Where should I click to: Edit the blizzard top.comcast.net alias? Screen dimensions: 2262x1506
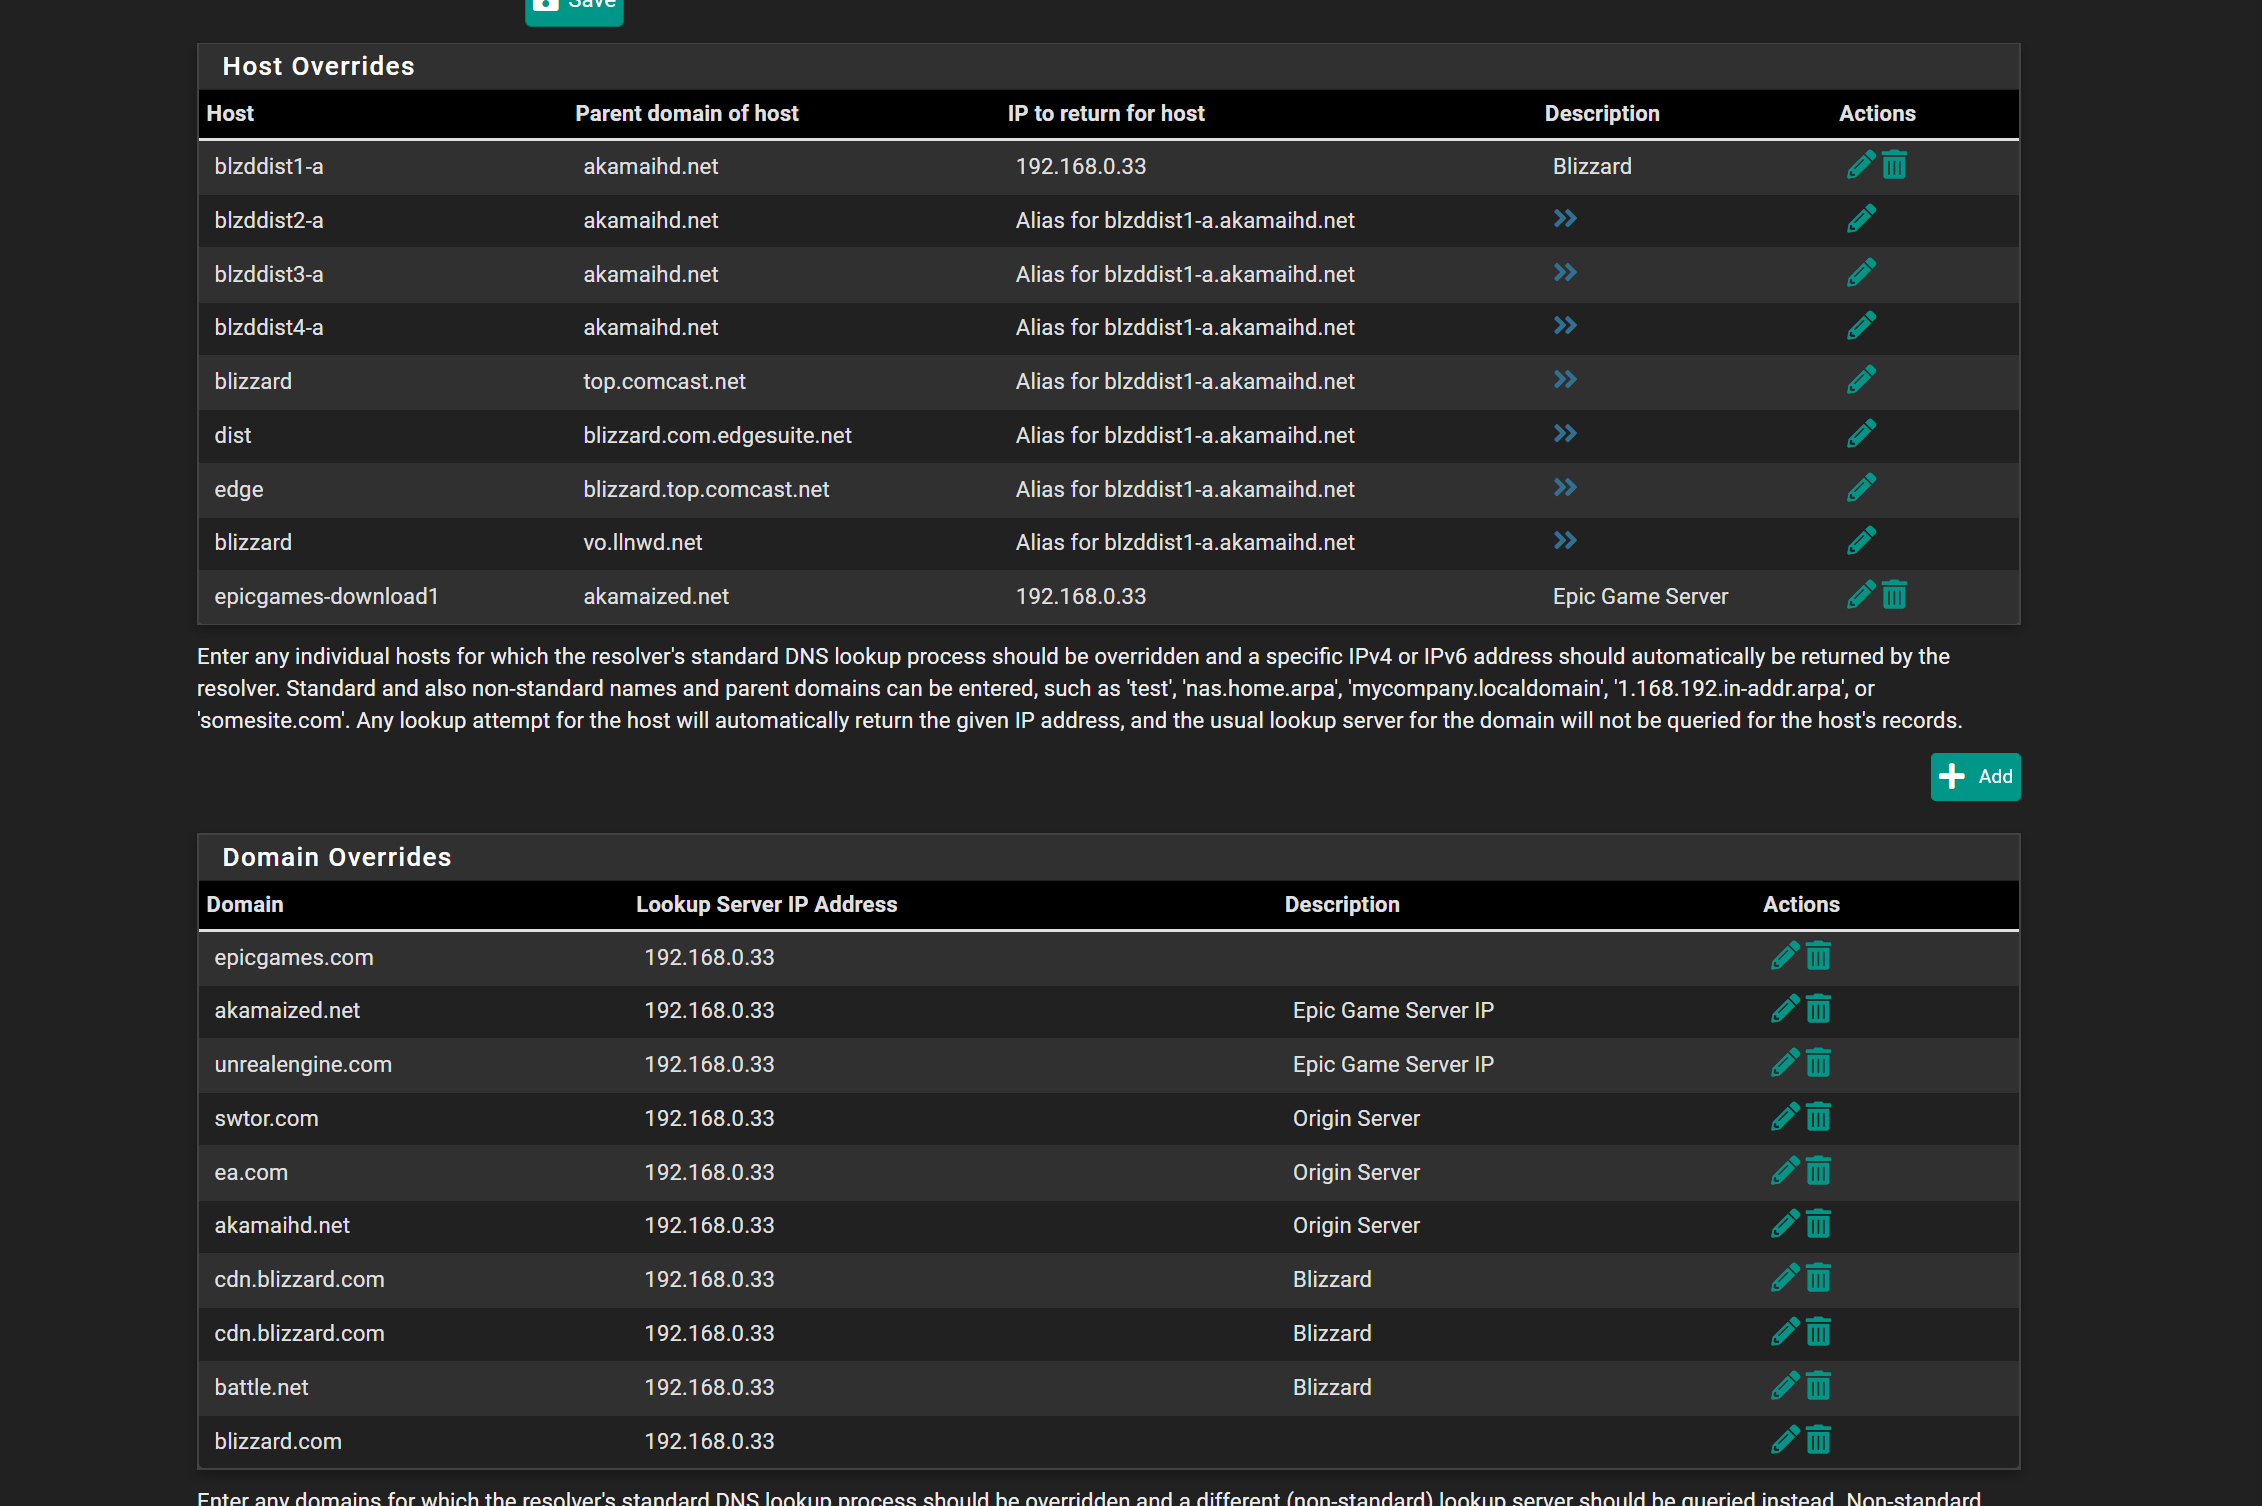pyautogui.click(x=1860, y=380)
